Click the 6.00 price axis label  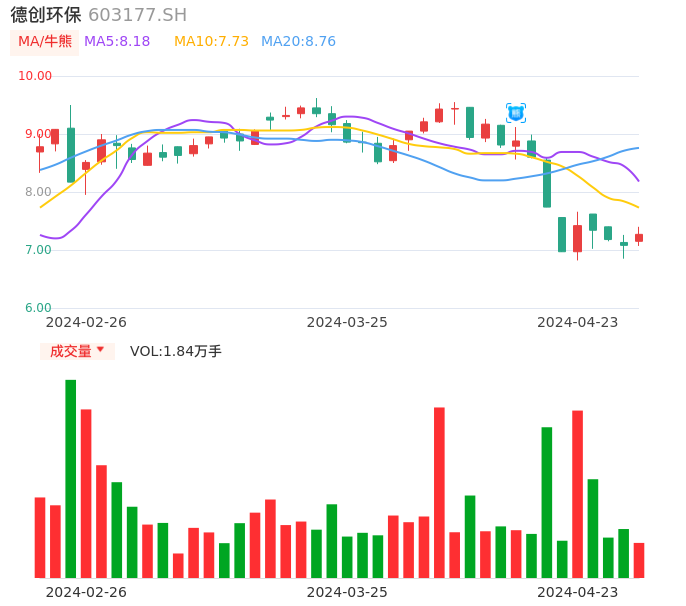[x=38, y=308]
